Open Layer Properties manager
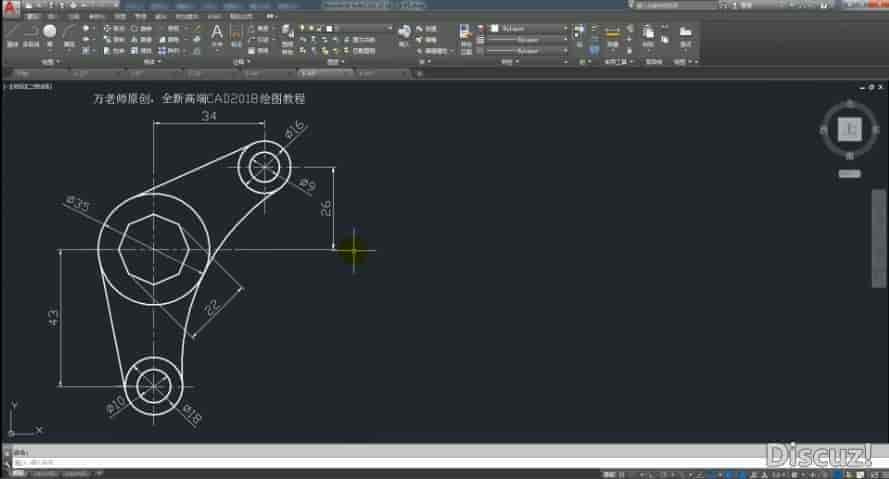 pyautogui.click(x=288, y=36)
